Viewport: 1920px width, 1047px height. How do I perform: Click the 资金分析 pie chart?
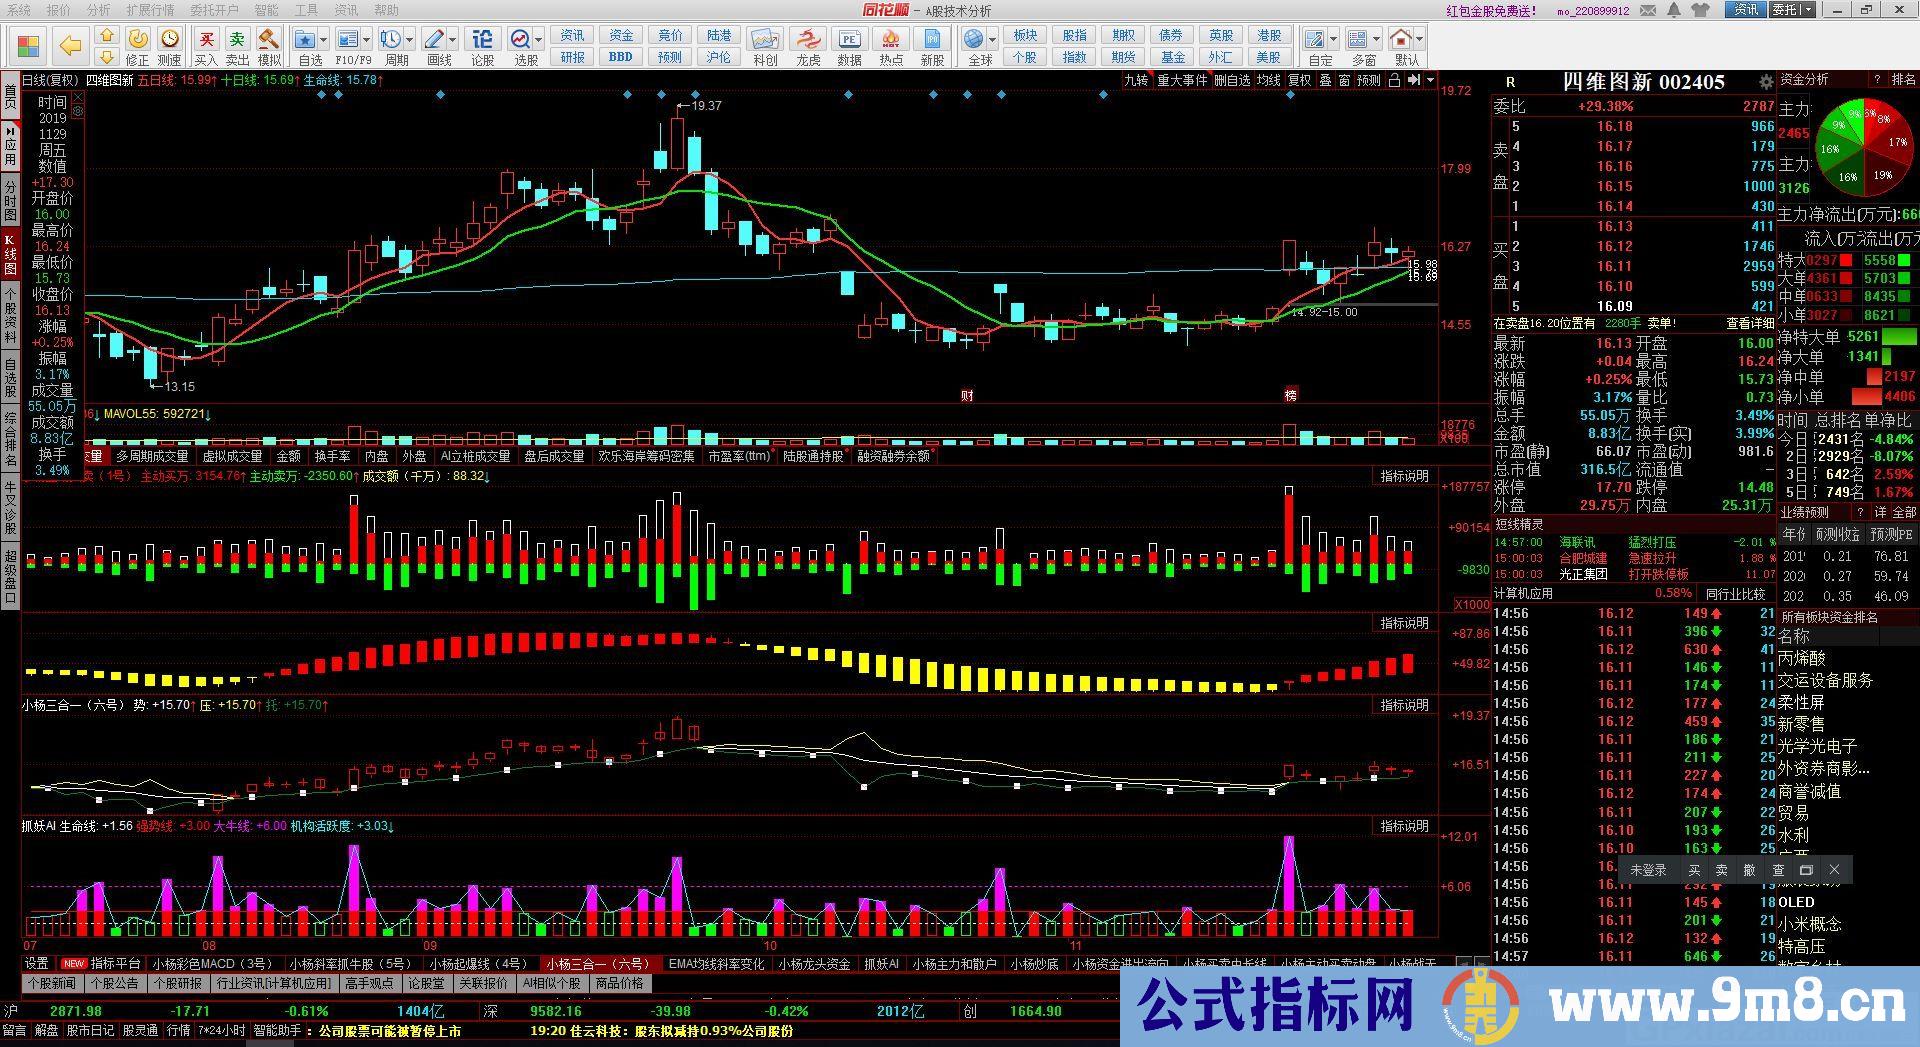tap(1862, 146)
